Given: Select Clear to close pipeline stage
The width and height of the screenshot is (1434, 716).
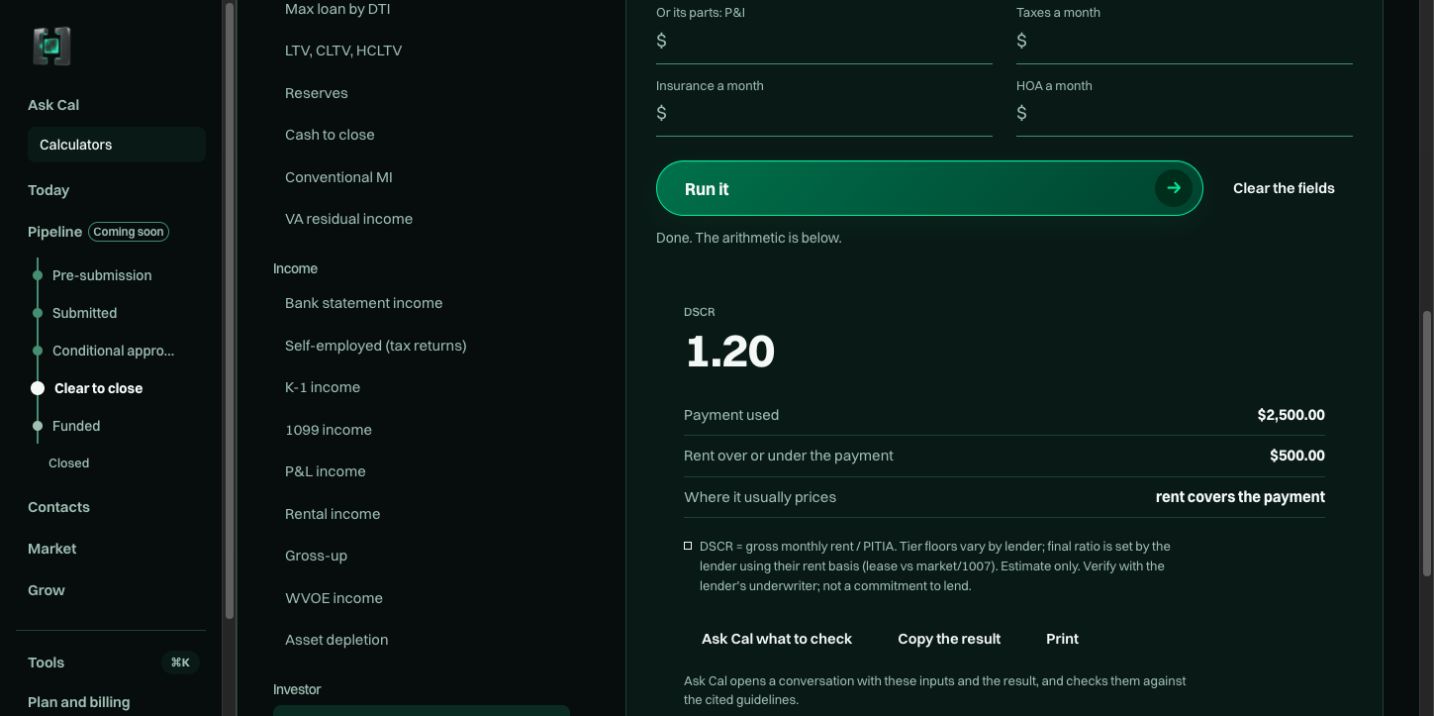Looking at the screenshot, I should pos(98,388).
